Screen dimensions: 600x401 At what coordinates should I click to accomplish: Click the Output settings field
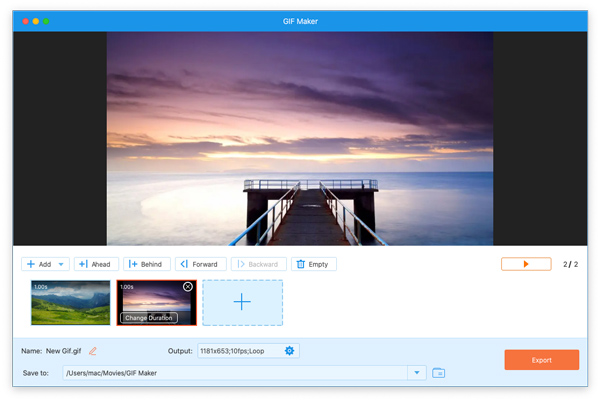[x=248, y=351]
